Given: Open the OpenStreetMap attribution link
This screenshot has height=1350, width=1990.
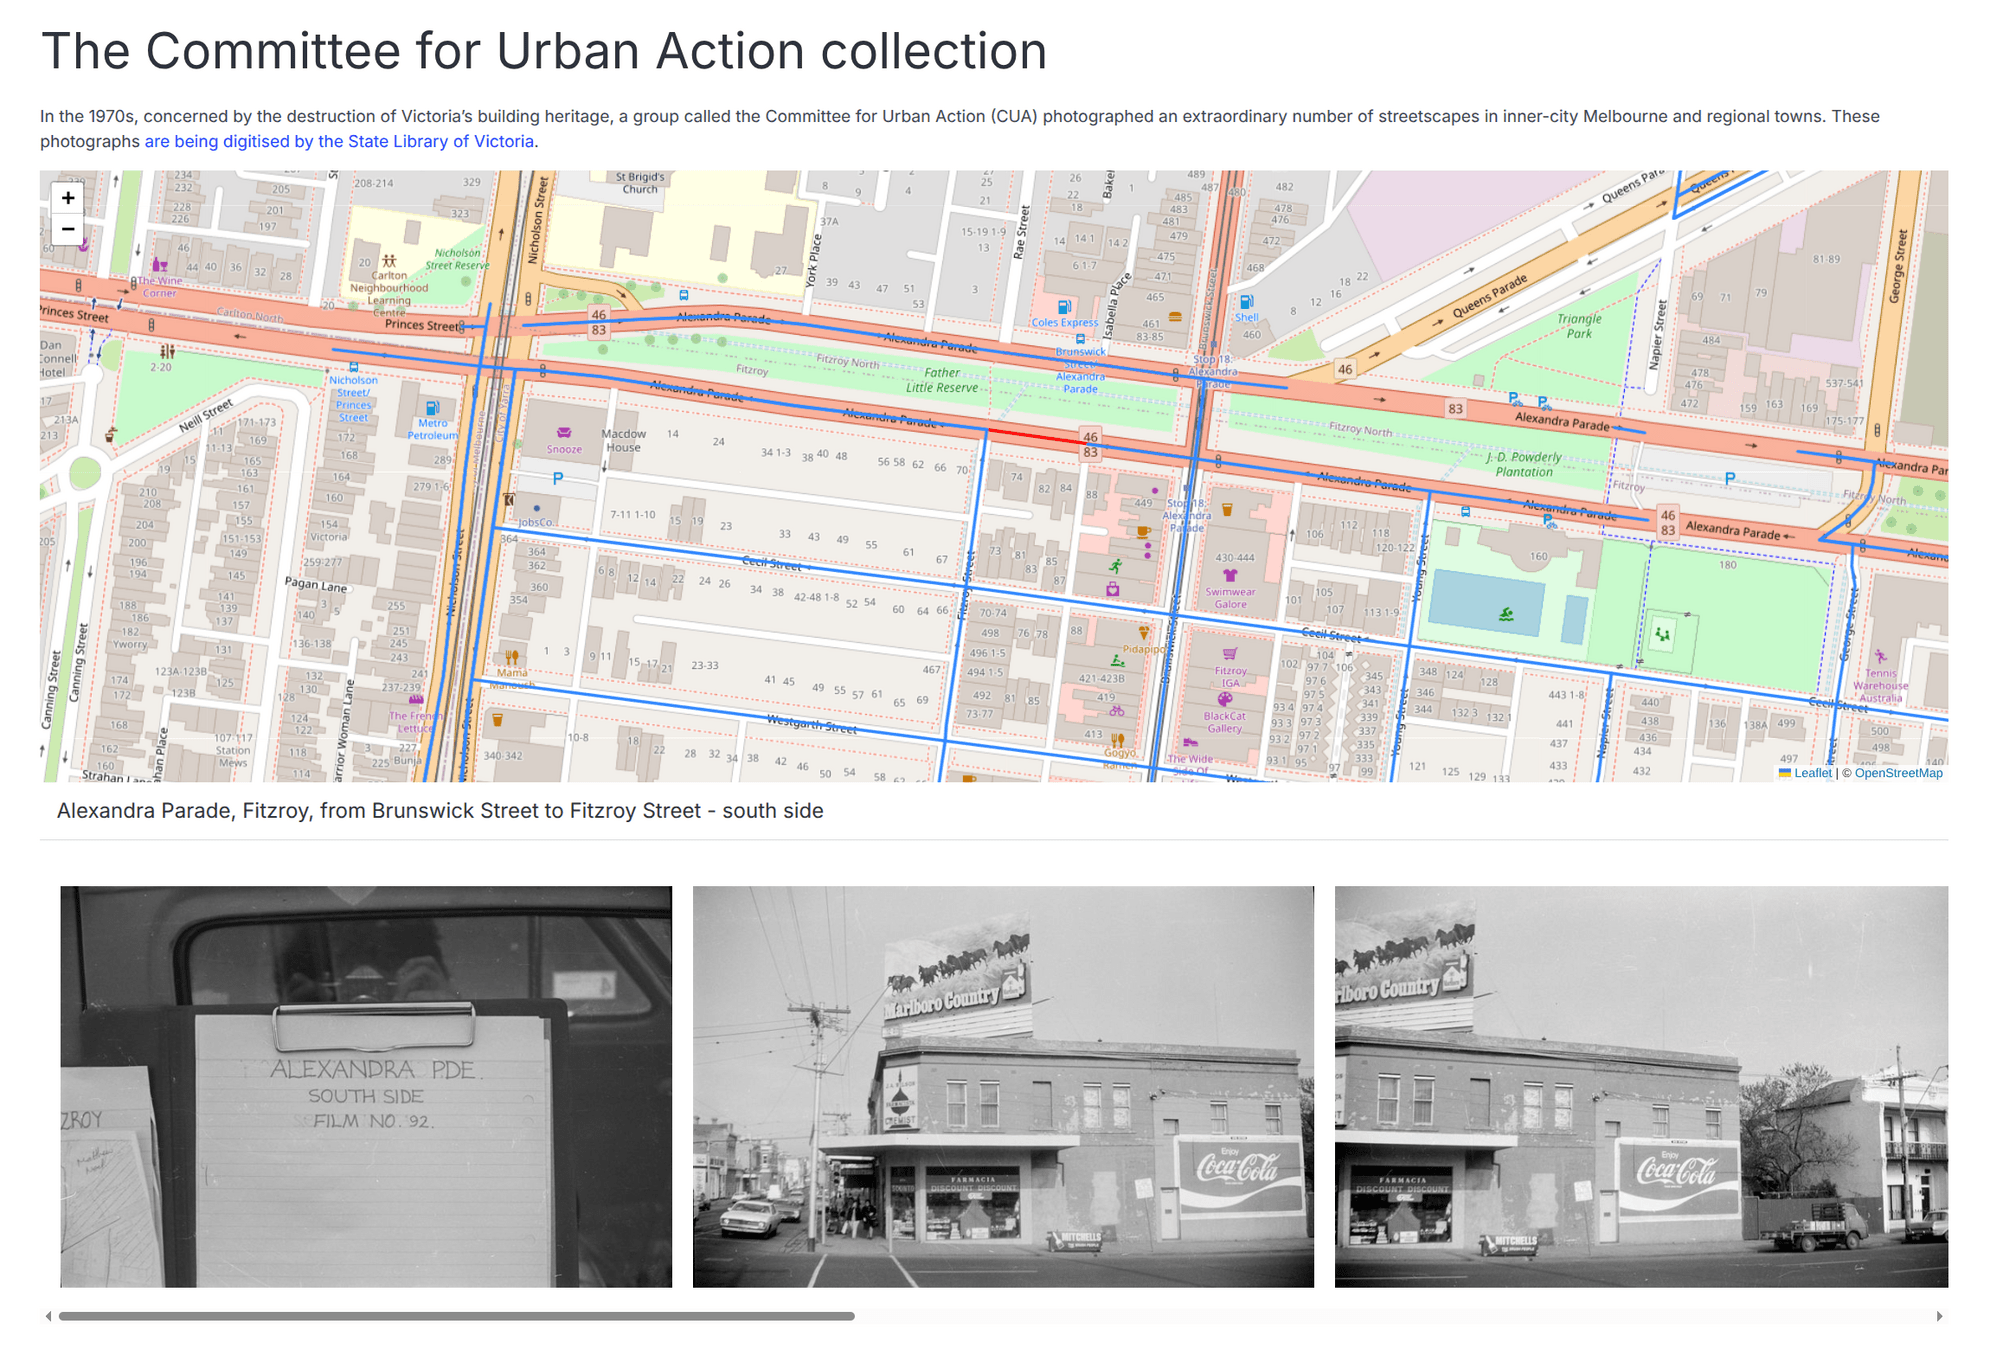Looking at the screenshot, I should click(1898, 773).
